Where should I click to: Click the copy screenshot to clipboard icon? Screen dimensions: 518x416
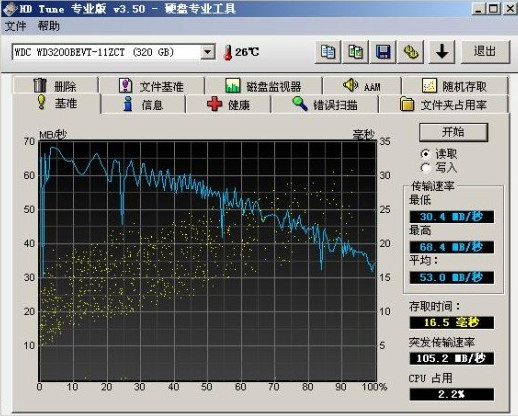355,52
